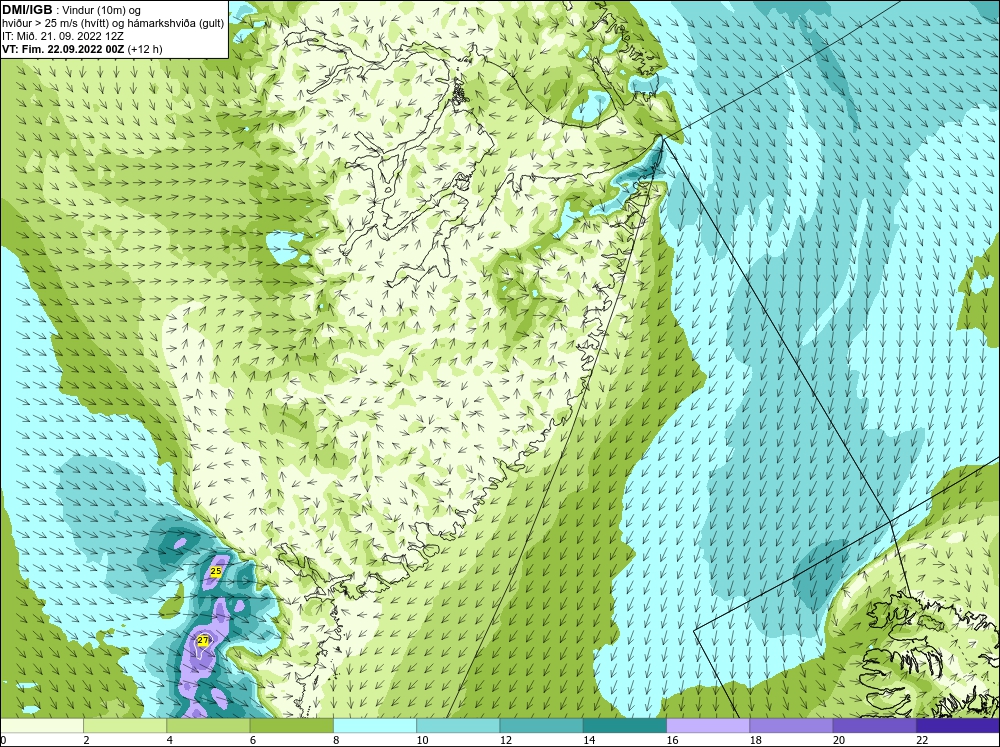Click the scale label 8 on colorbar
This screenshot has height=747, width=1000.
coord(336,740)
